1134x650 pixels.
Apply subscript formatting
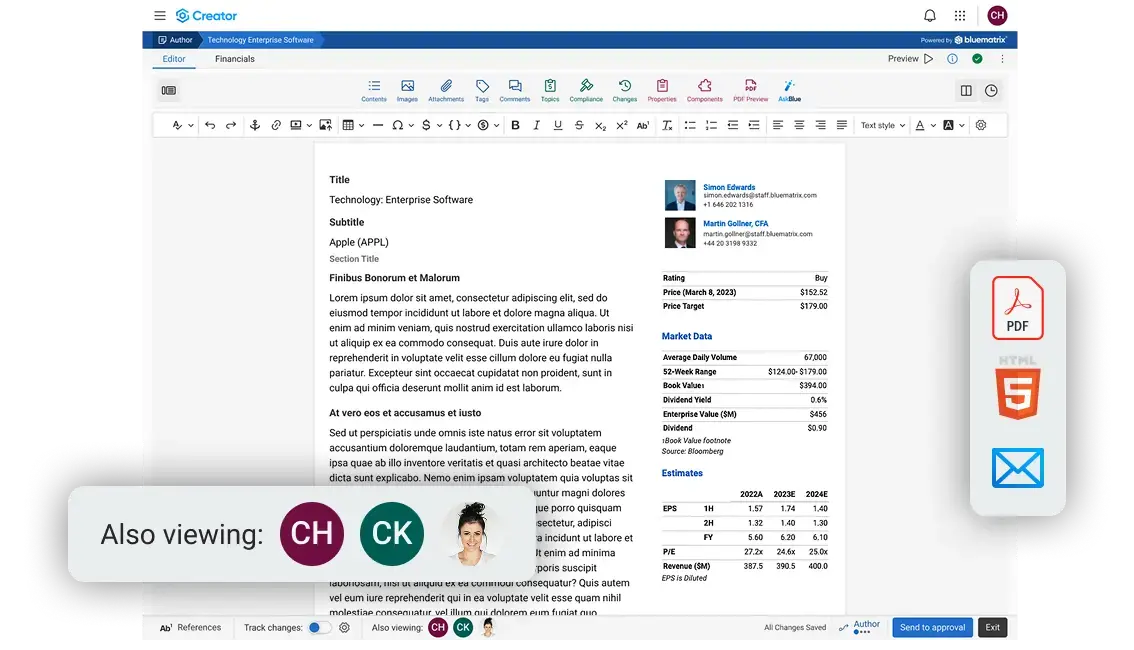[600, 125]
